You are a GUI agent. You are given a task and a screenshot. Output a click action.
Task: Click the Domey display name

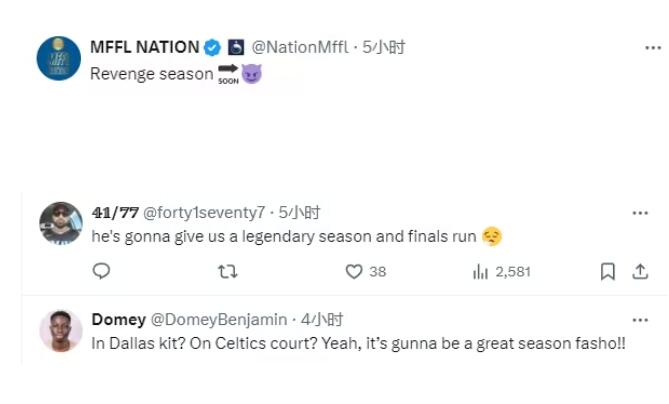[x=118, y=320]
